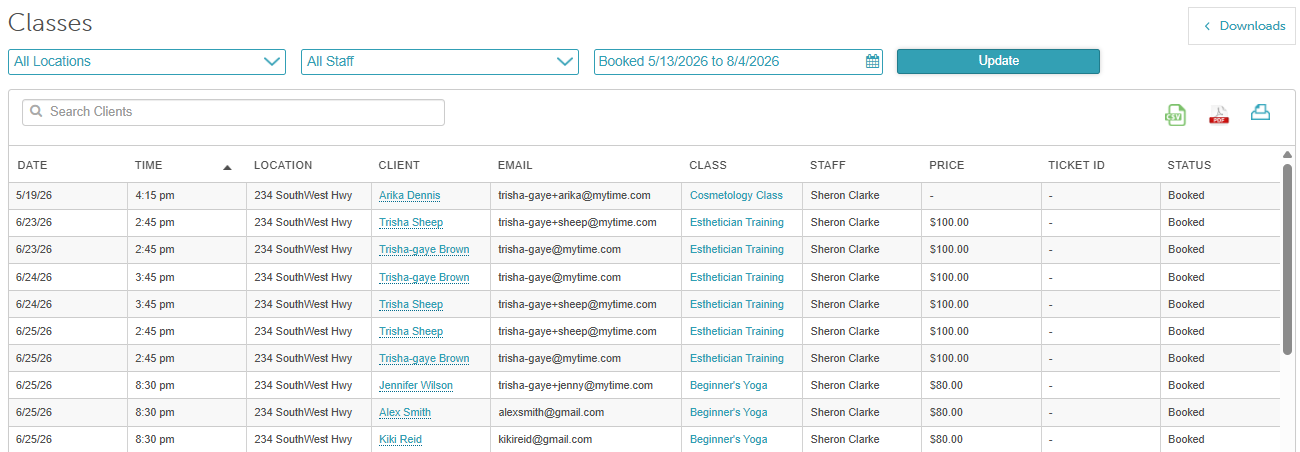Go back to Downloads
This screenshot has height=452, width=1300.
[1242, 26]
